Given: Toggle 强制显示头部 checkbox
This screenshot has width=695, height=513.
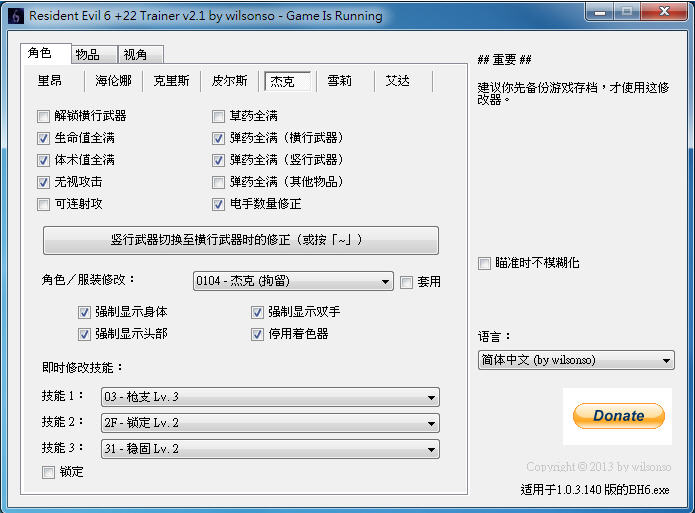Looking at the screenshot, I should click(84, 334).
